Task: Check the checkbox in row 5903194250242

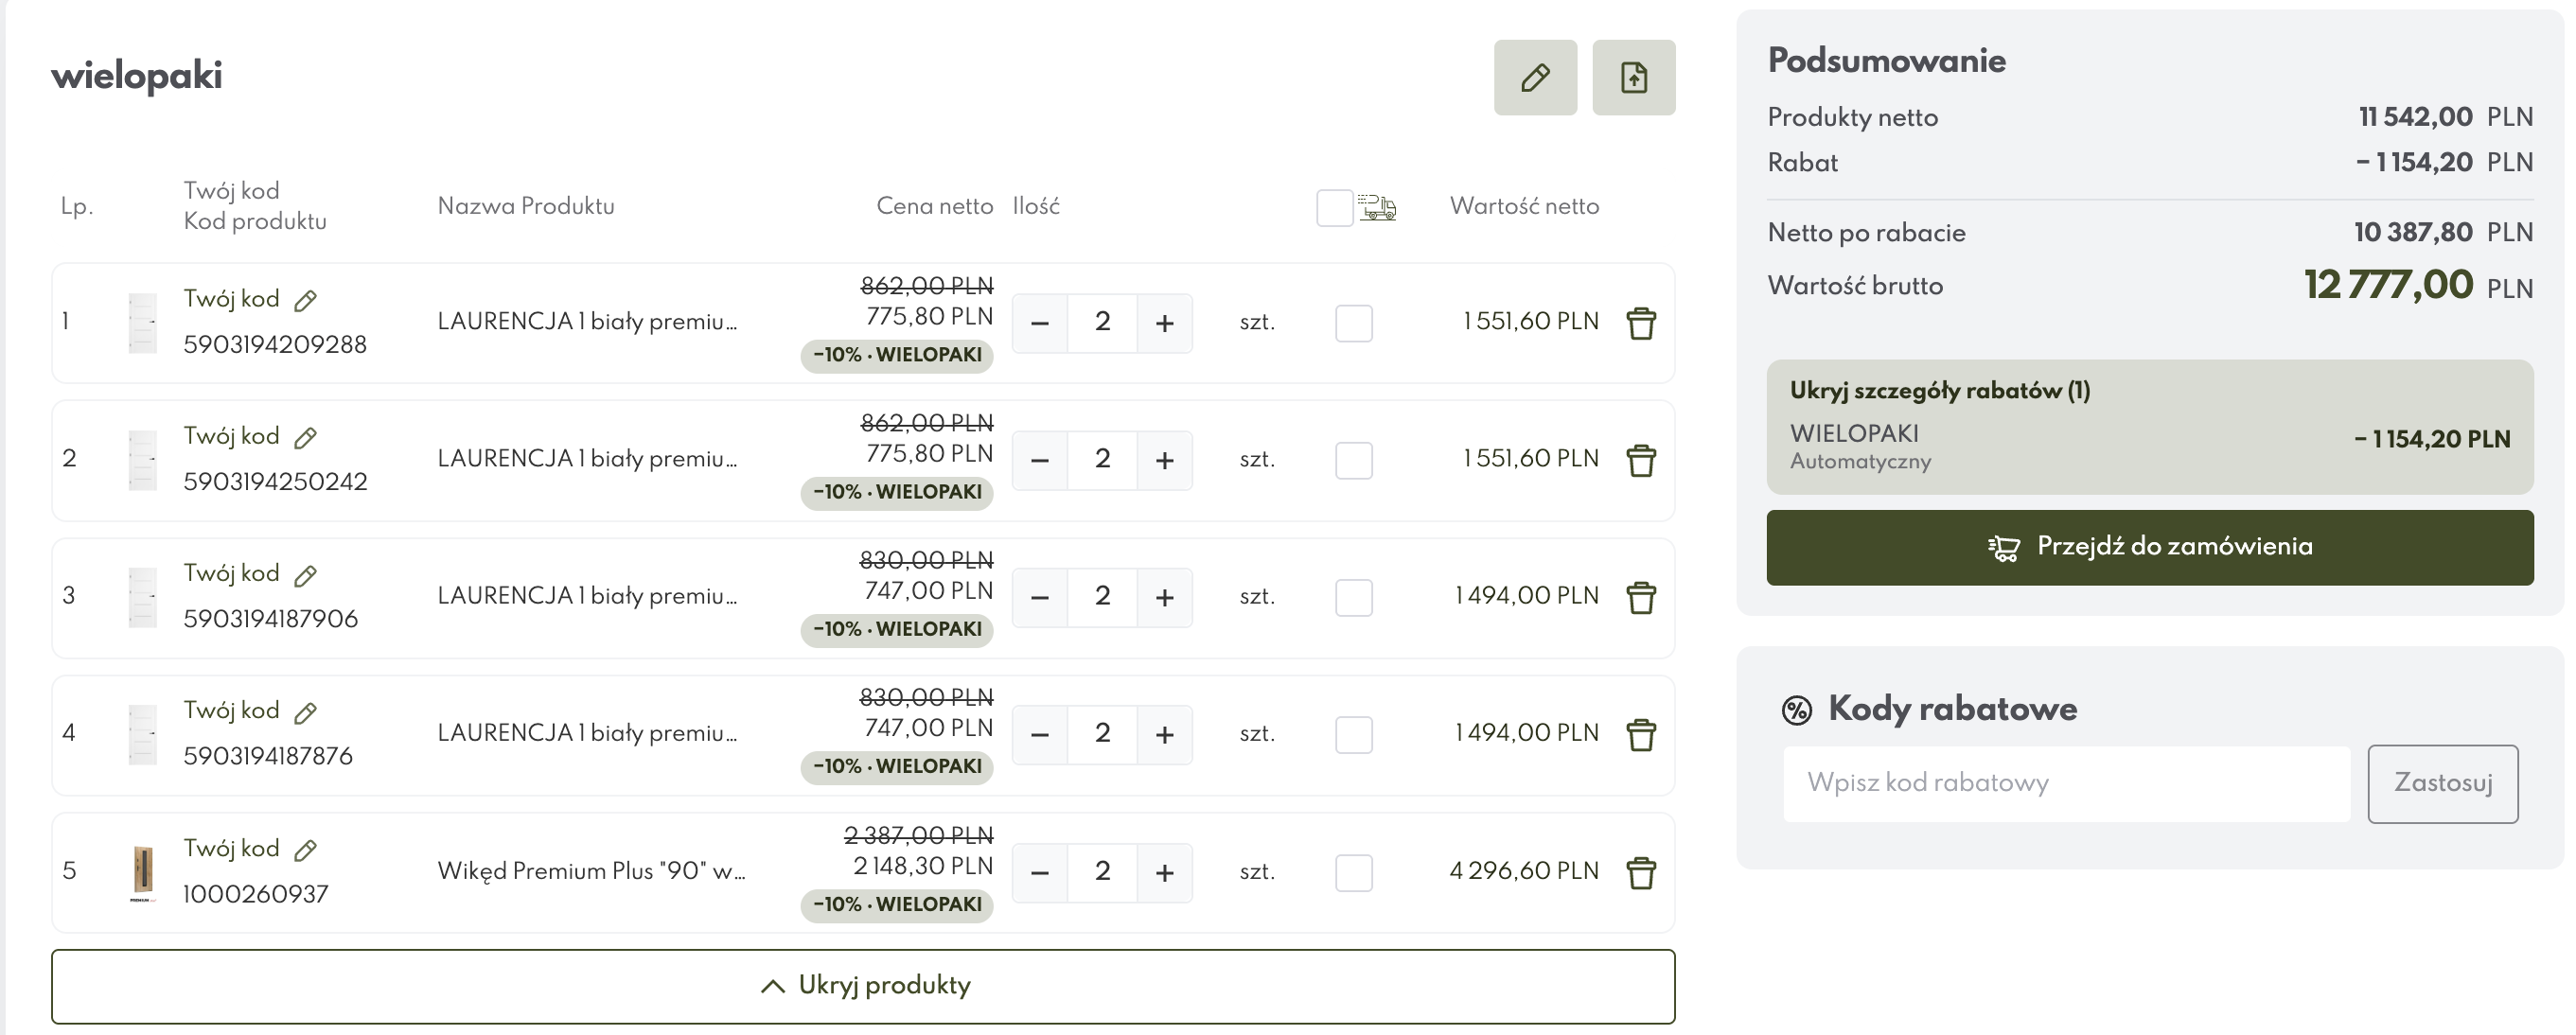Action: [1353, 460]
